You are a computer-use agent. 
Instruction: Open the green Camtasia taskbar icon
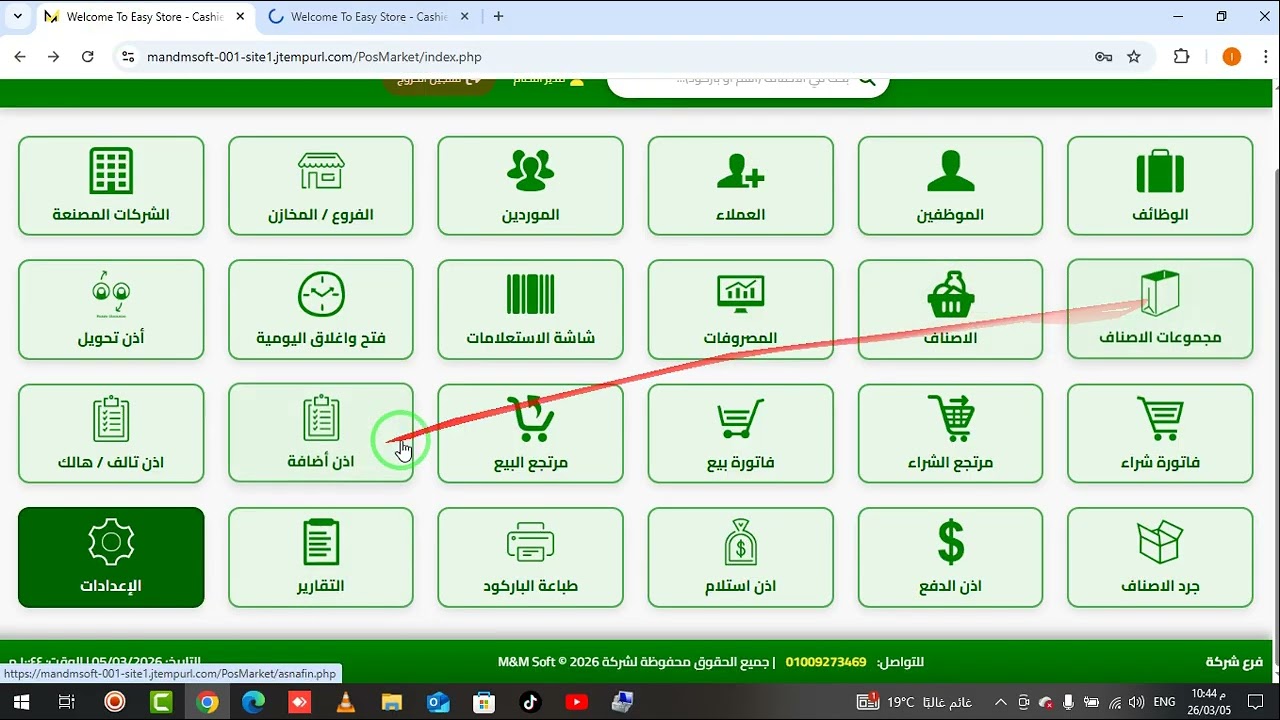pyautogui.click(x=160, y=702)
